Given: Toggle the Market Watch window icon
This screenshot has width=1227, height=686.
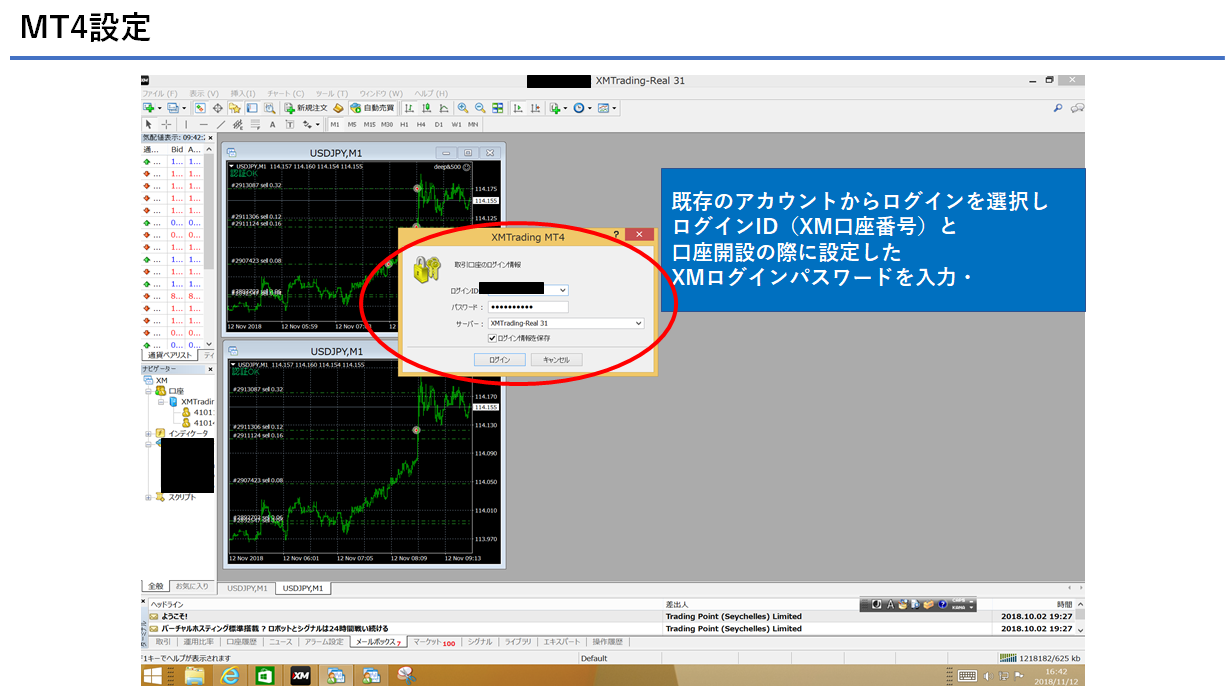Looking at the screenshot, I should [x=200, y=108].
